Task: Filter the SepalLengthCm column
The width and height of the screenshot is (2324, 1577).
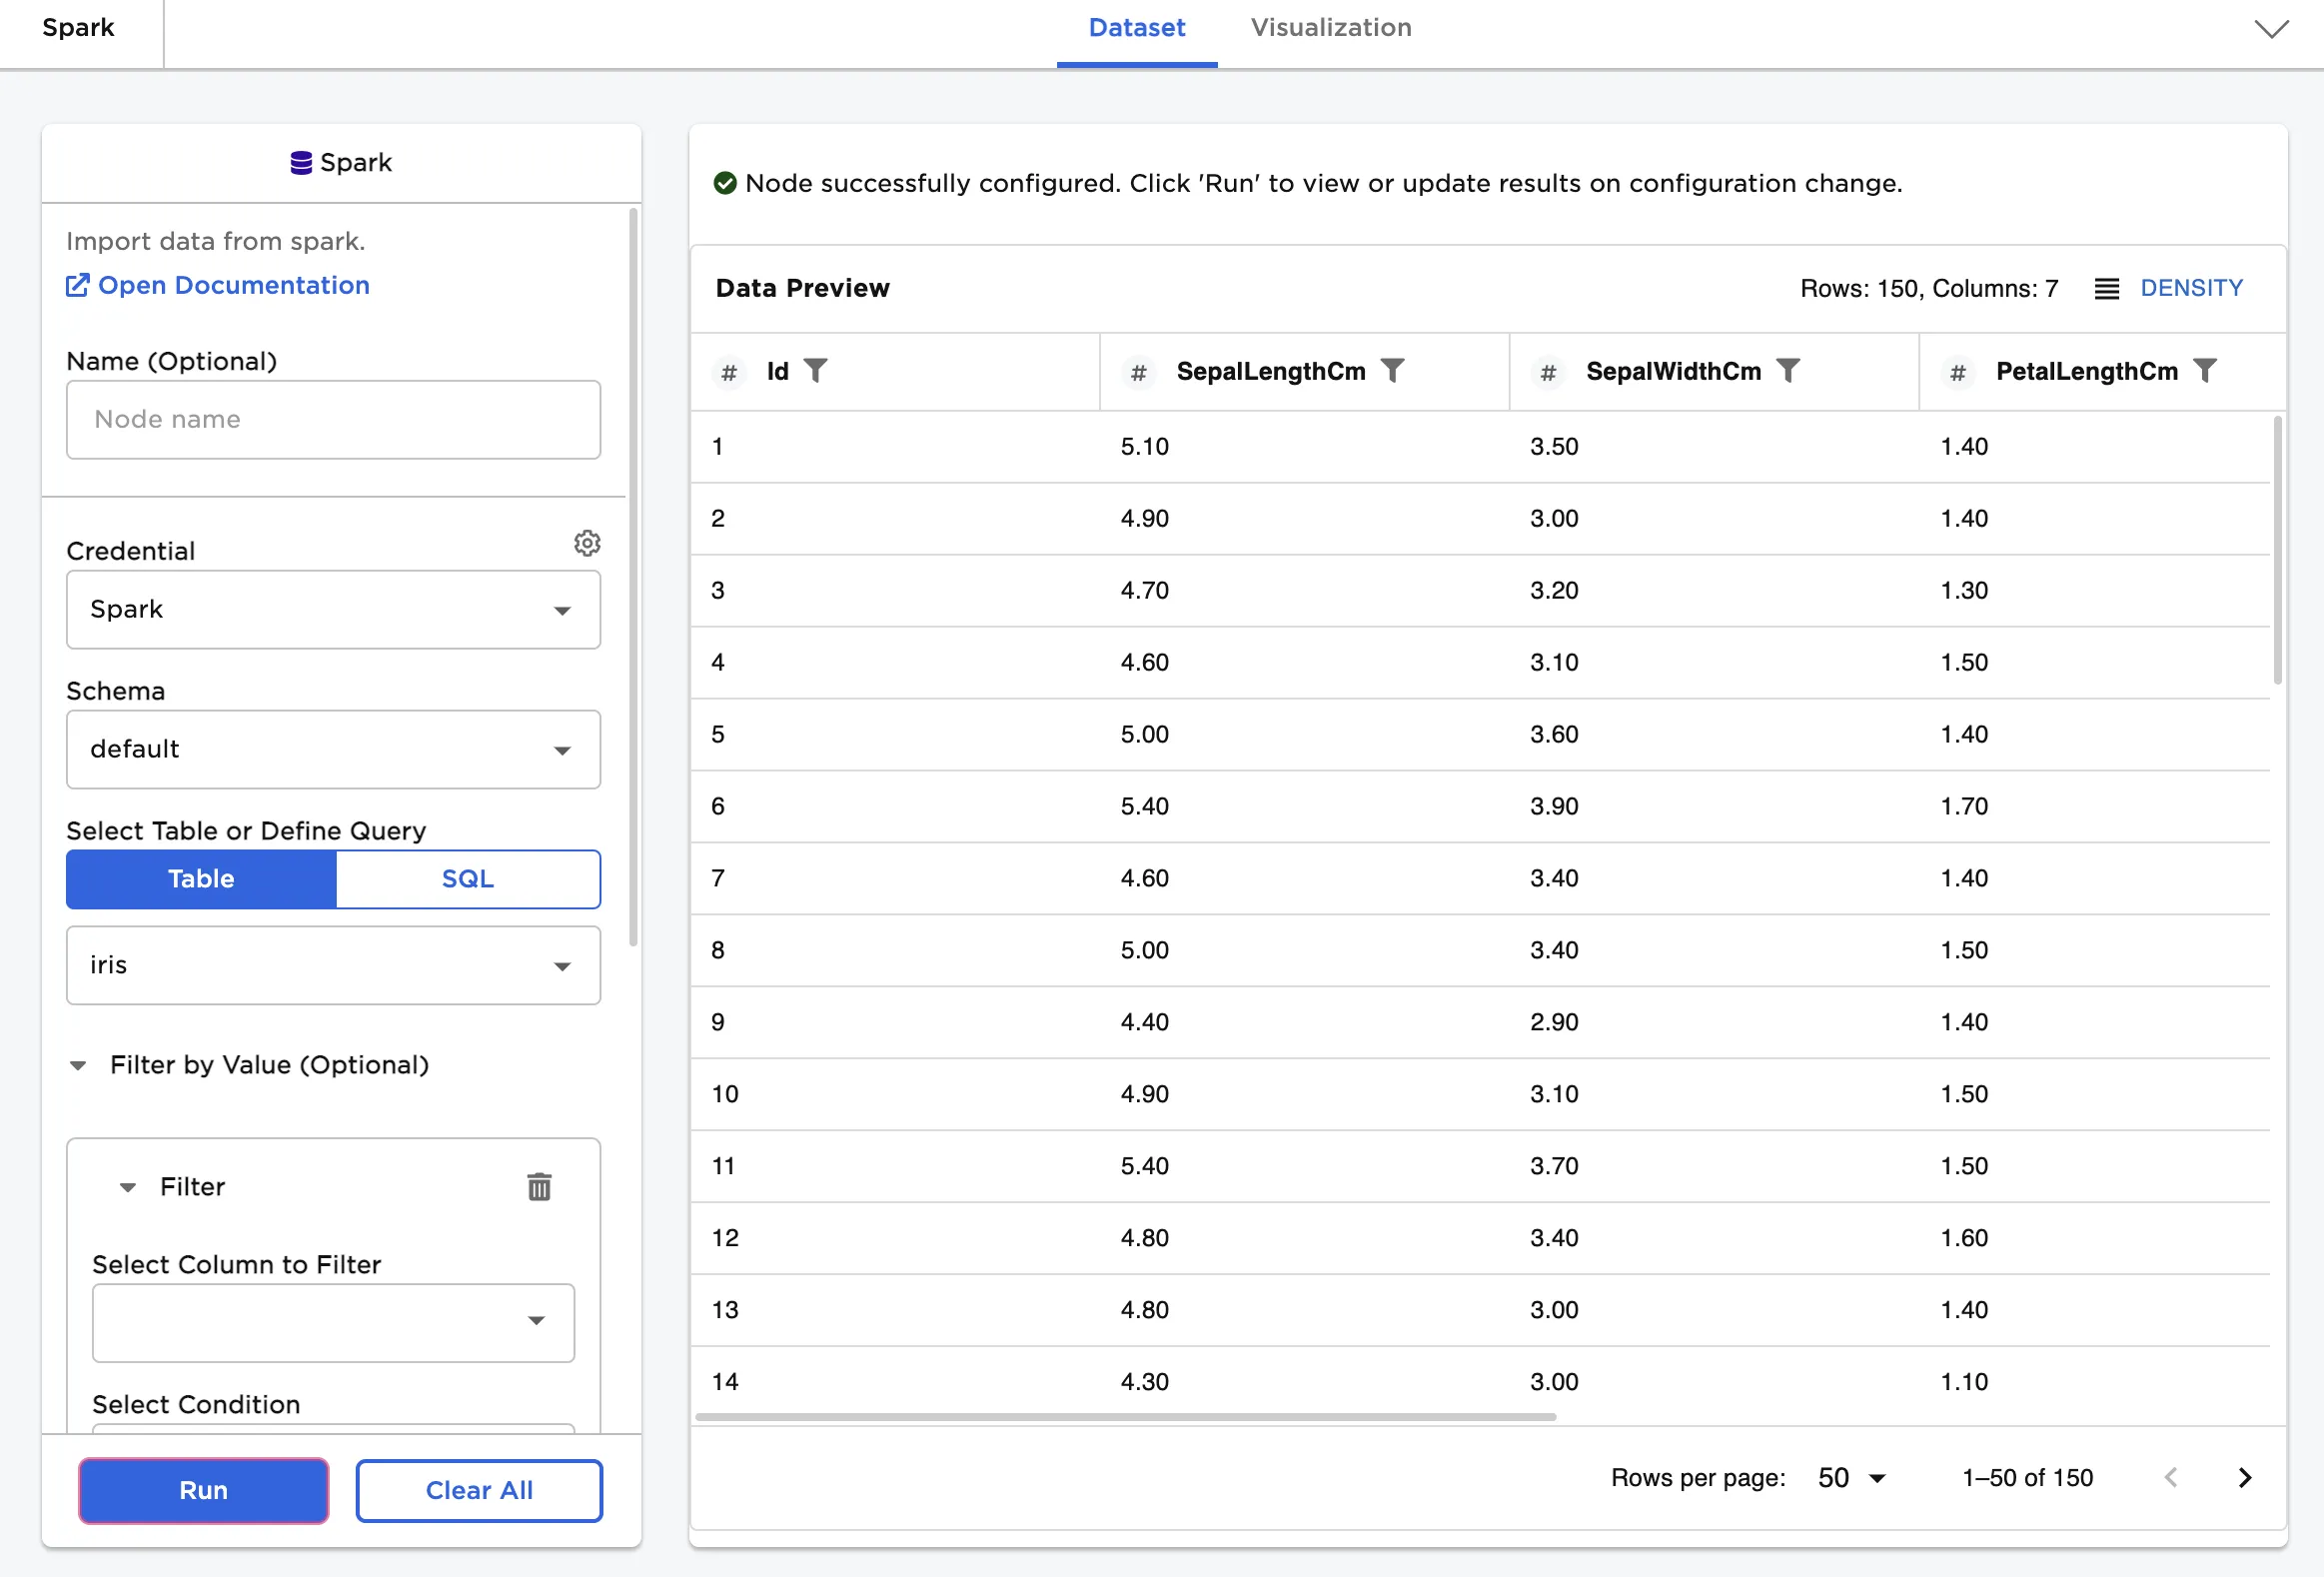Action: coord(1392,371)
